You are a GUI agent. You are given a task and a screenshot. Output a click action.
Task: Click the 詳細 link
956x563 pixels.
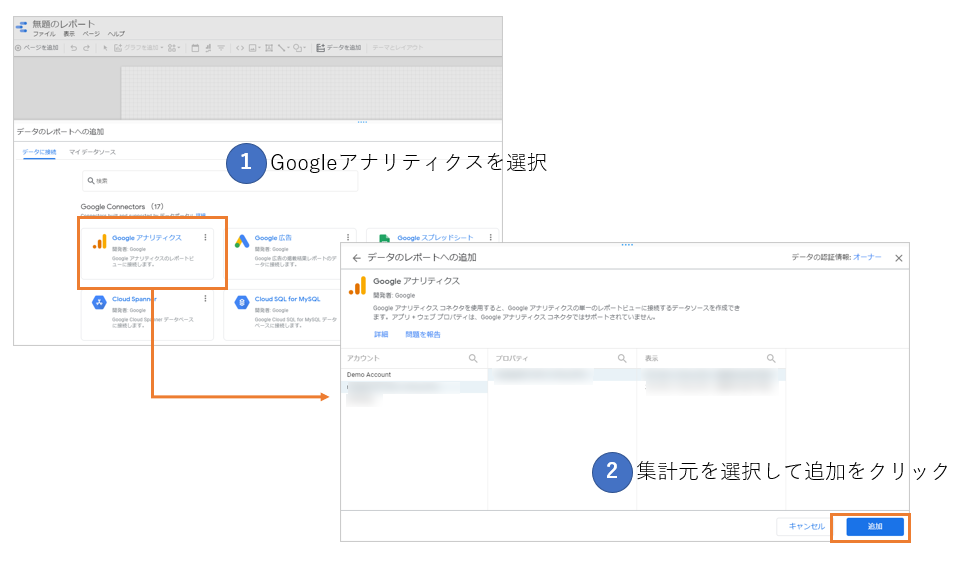click(381, 334)
